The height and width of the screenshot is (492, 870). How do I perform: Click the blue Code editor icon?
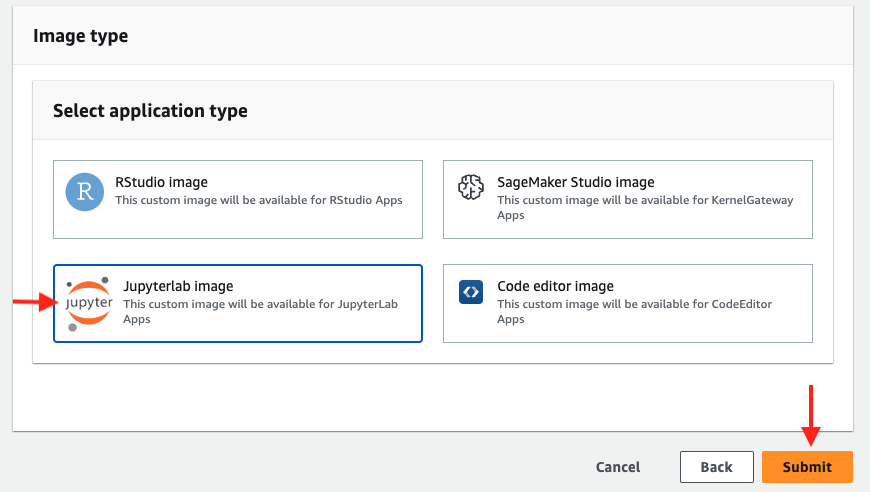pyautogui.click(x=471, y=293)
